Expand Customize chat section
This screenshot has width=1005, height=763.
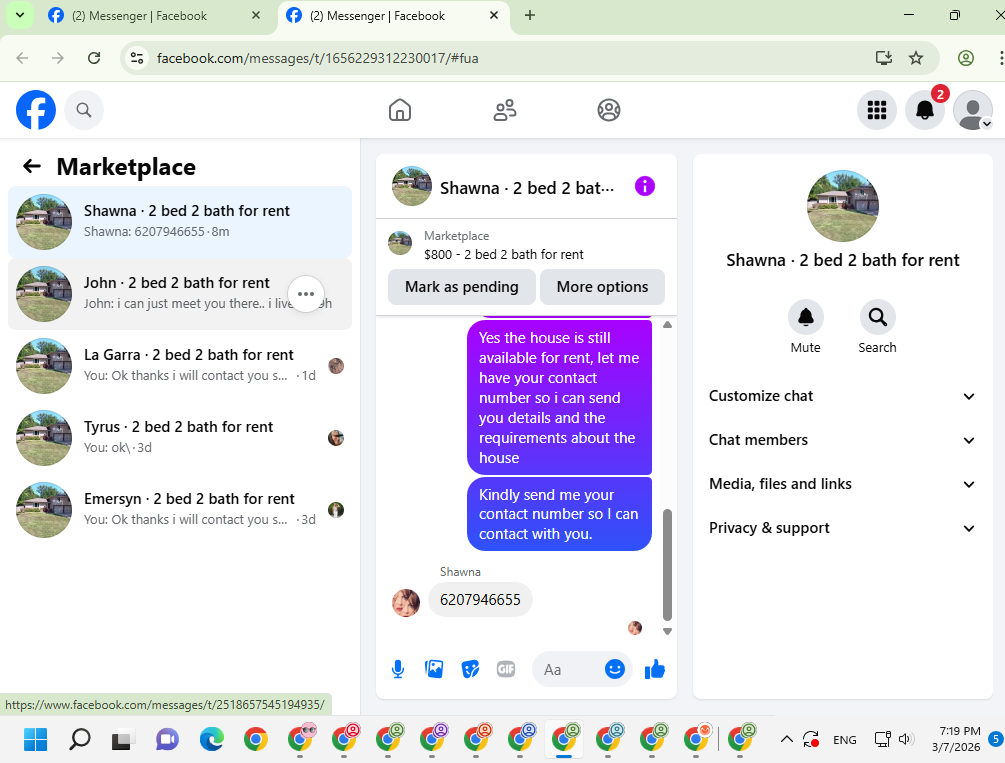[x=842, y=396]
